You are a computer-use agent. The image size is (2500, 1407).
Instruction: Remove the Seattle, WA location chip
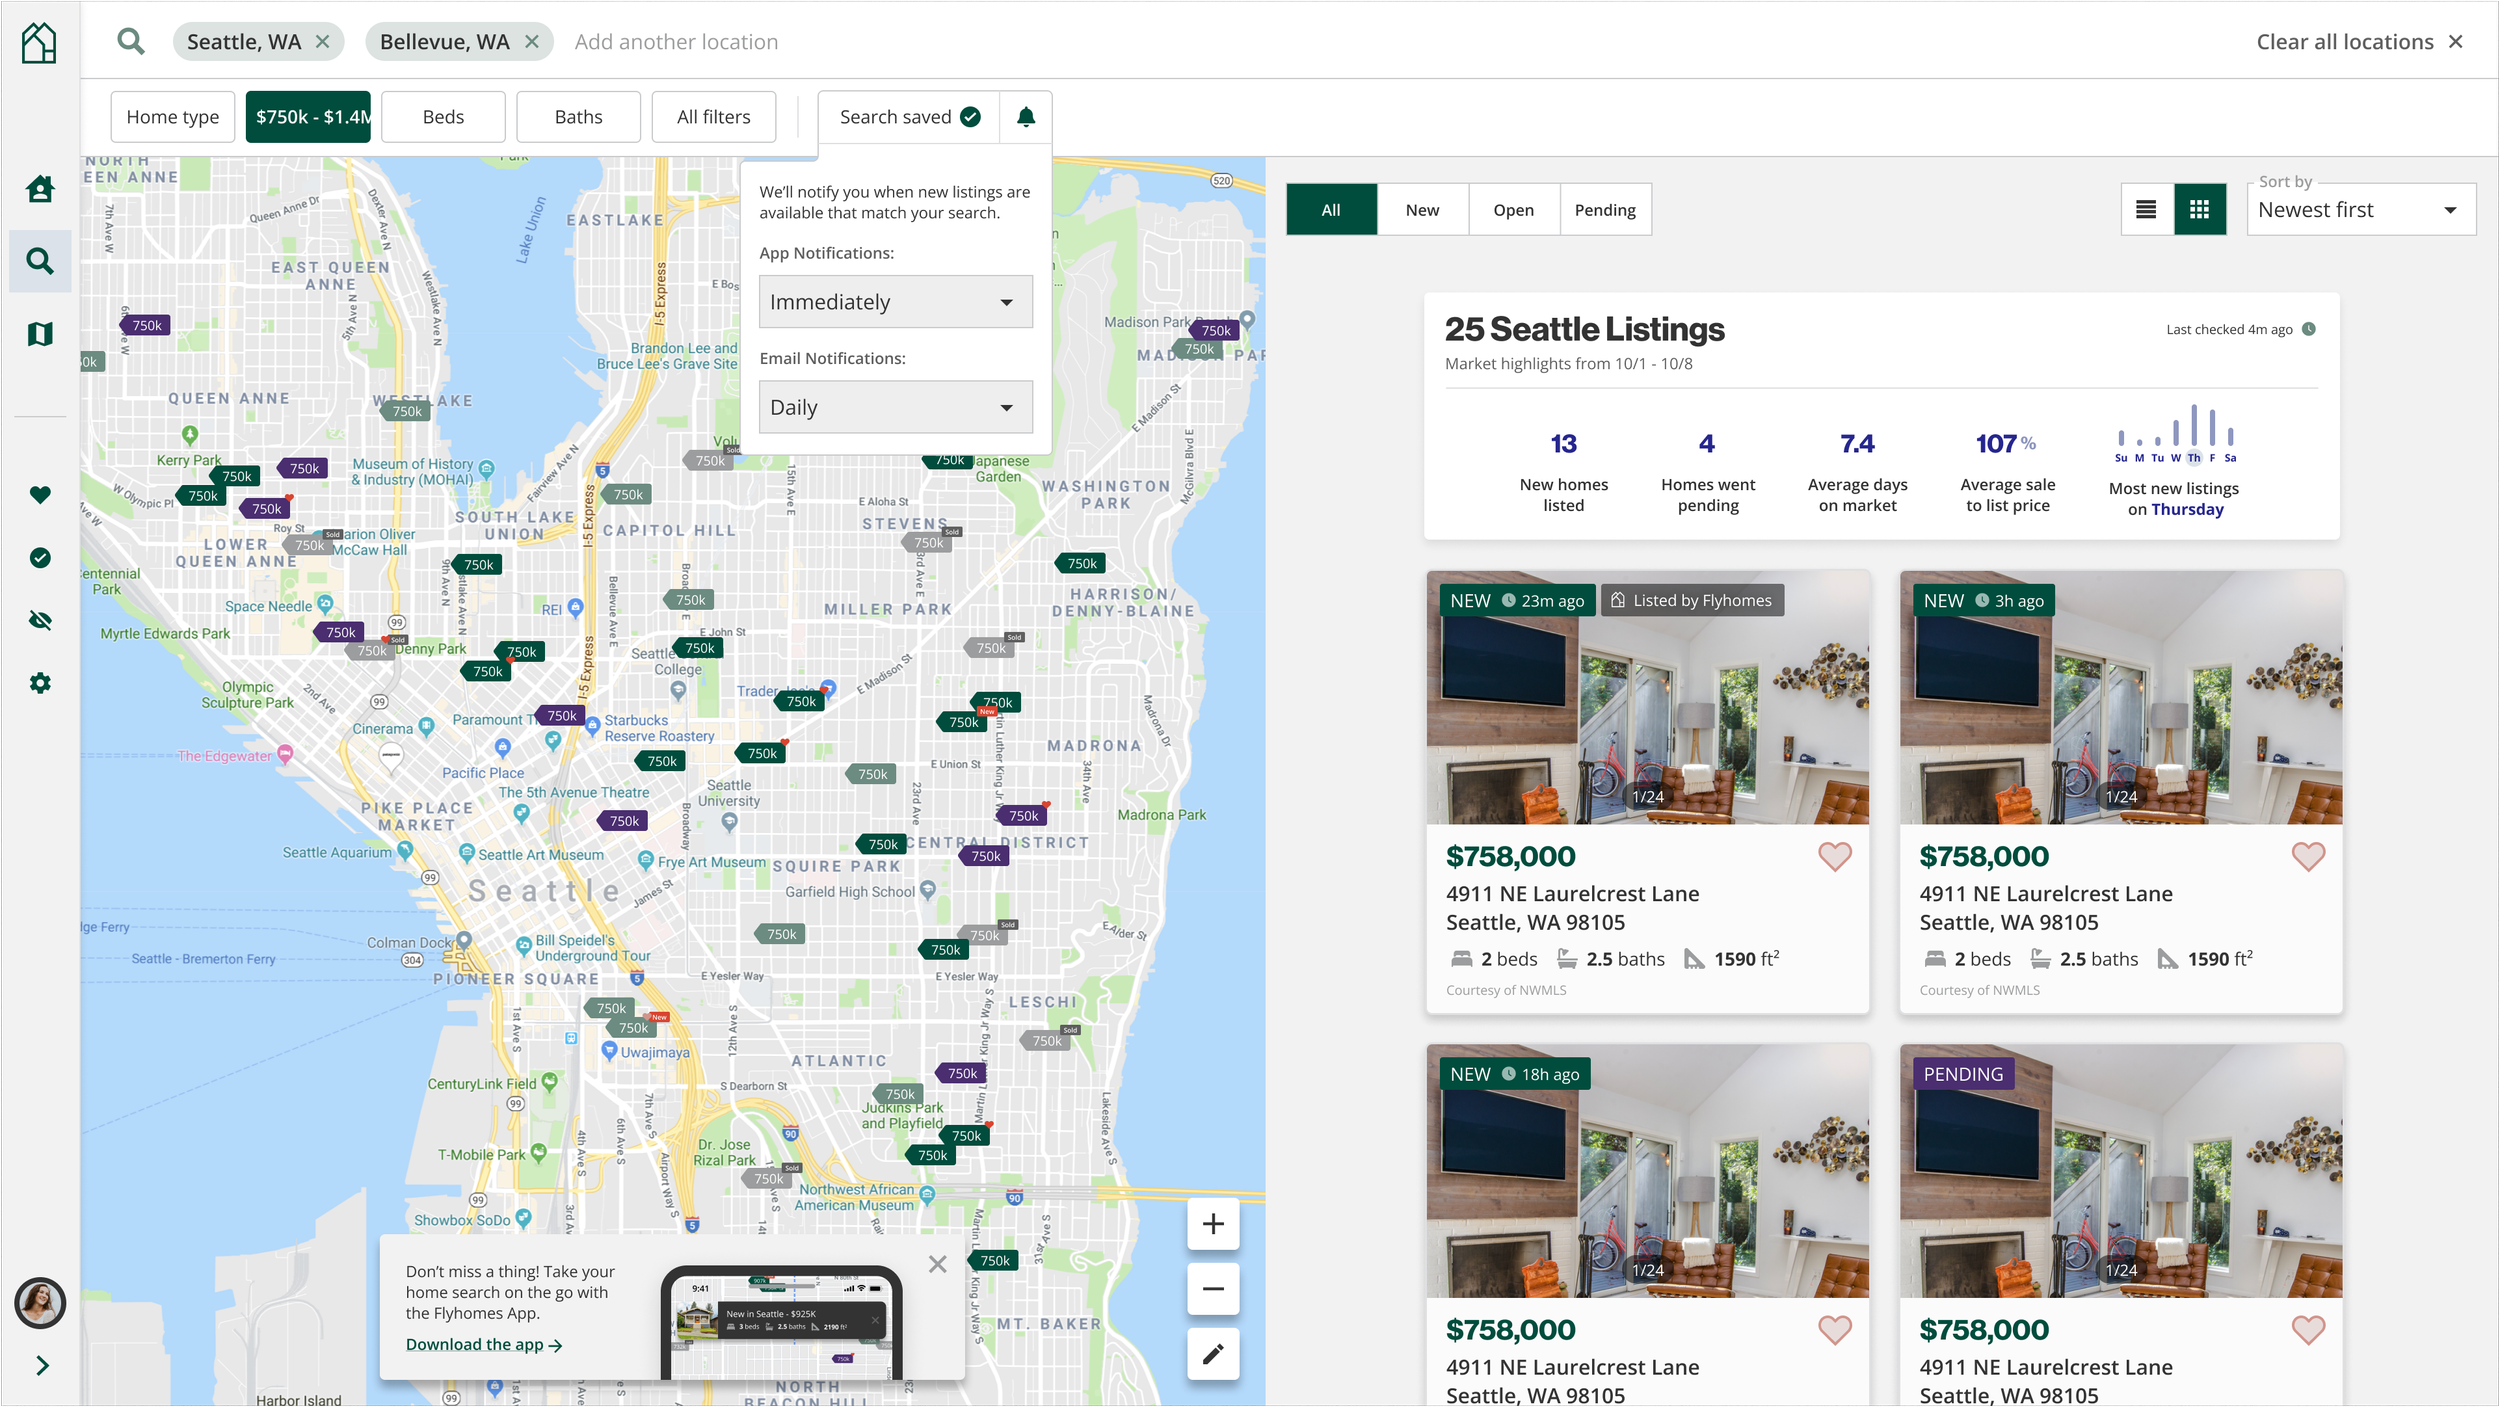click(x=323, y=41)
